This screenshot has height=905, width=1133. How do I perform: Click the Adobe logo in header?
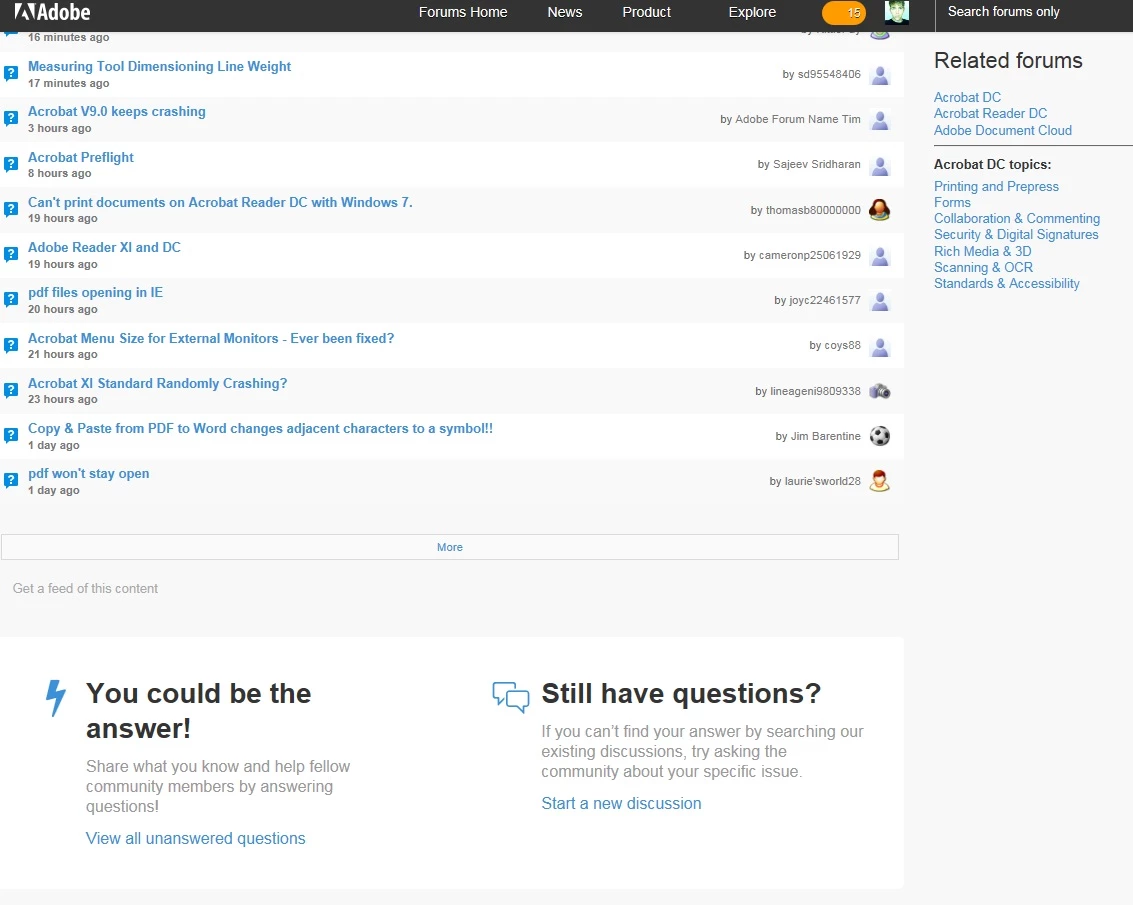[52, 12]
